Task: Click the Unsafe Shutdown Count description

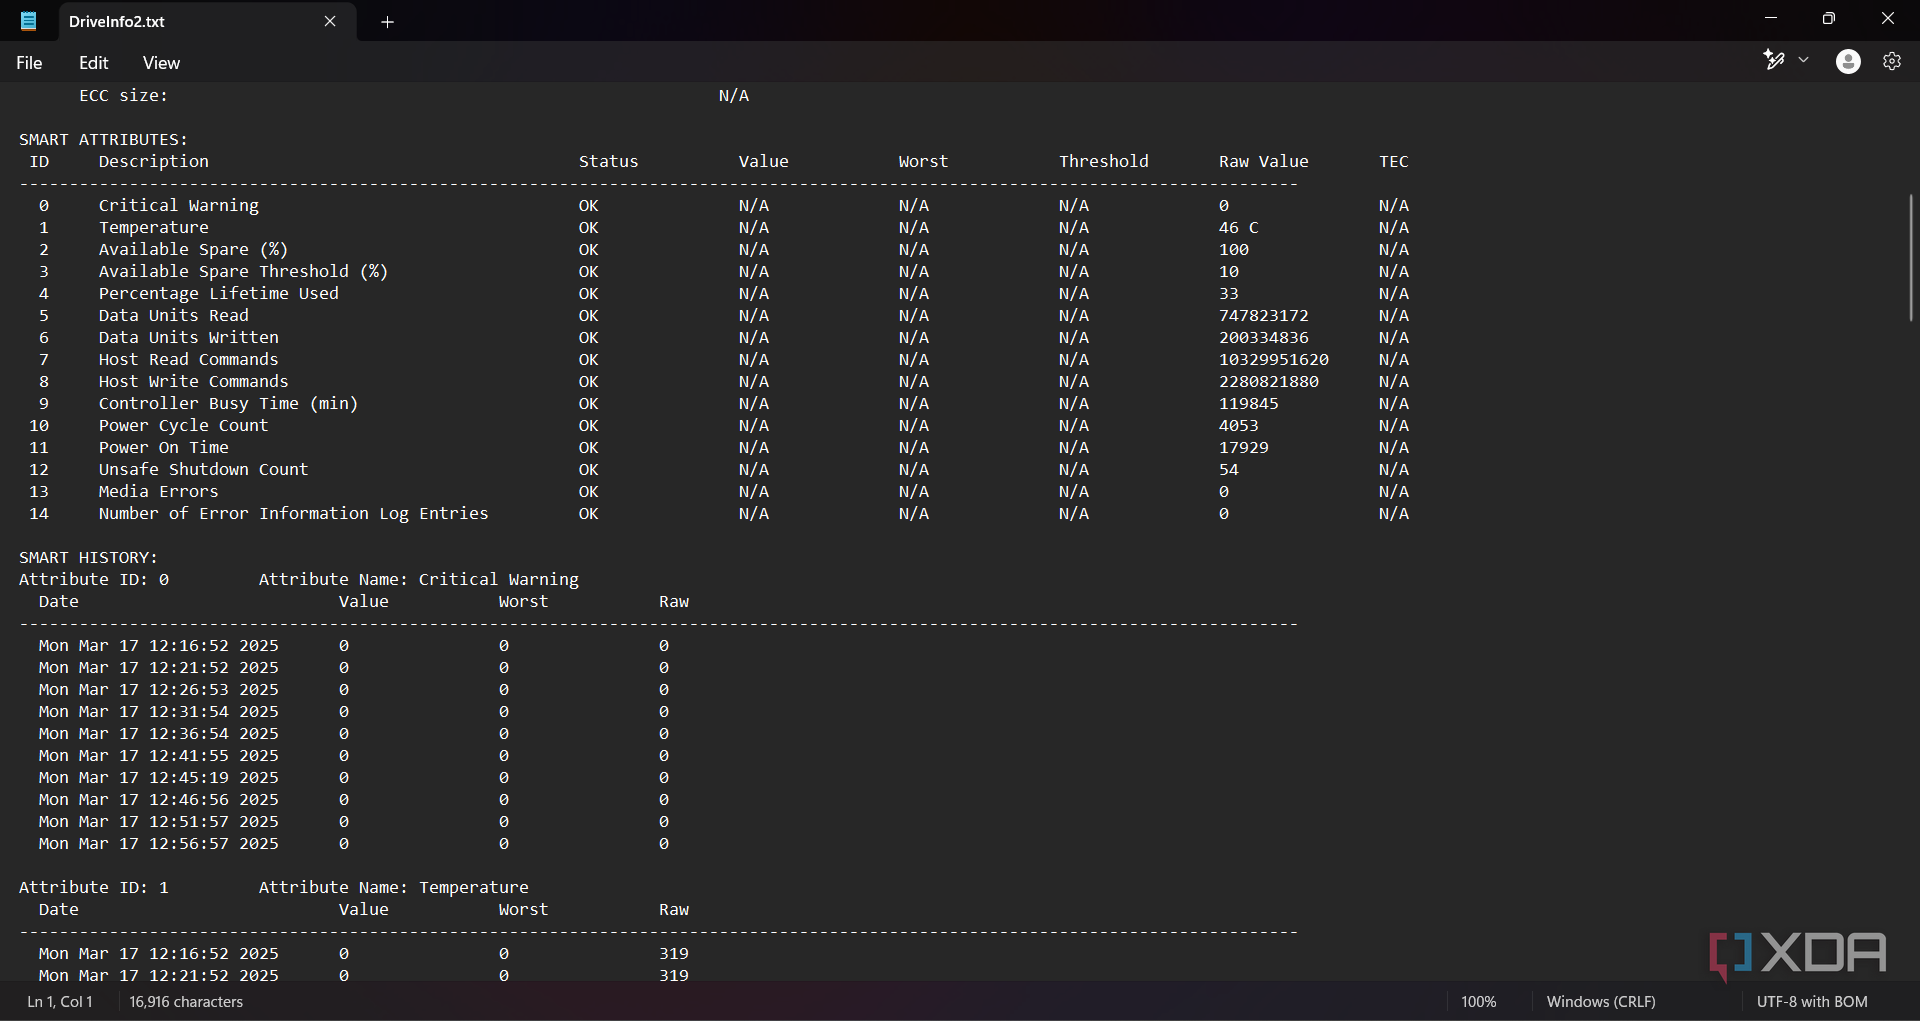Action: 203,470
